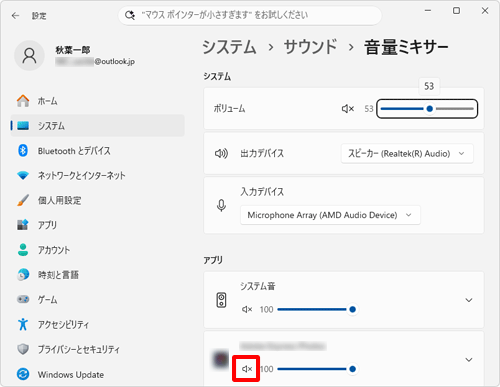
Task: Open アプリ in the sidebar
Action: pos(98,225)
